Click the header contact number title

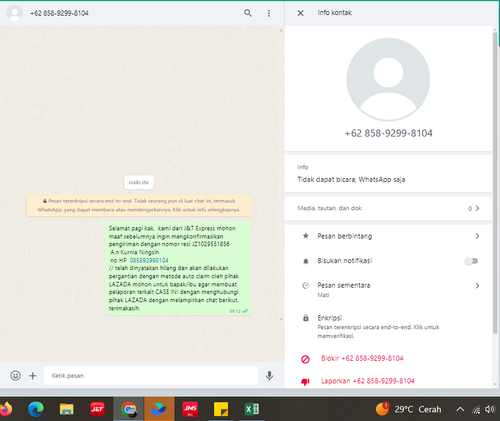(59, 13)
